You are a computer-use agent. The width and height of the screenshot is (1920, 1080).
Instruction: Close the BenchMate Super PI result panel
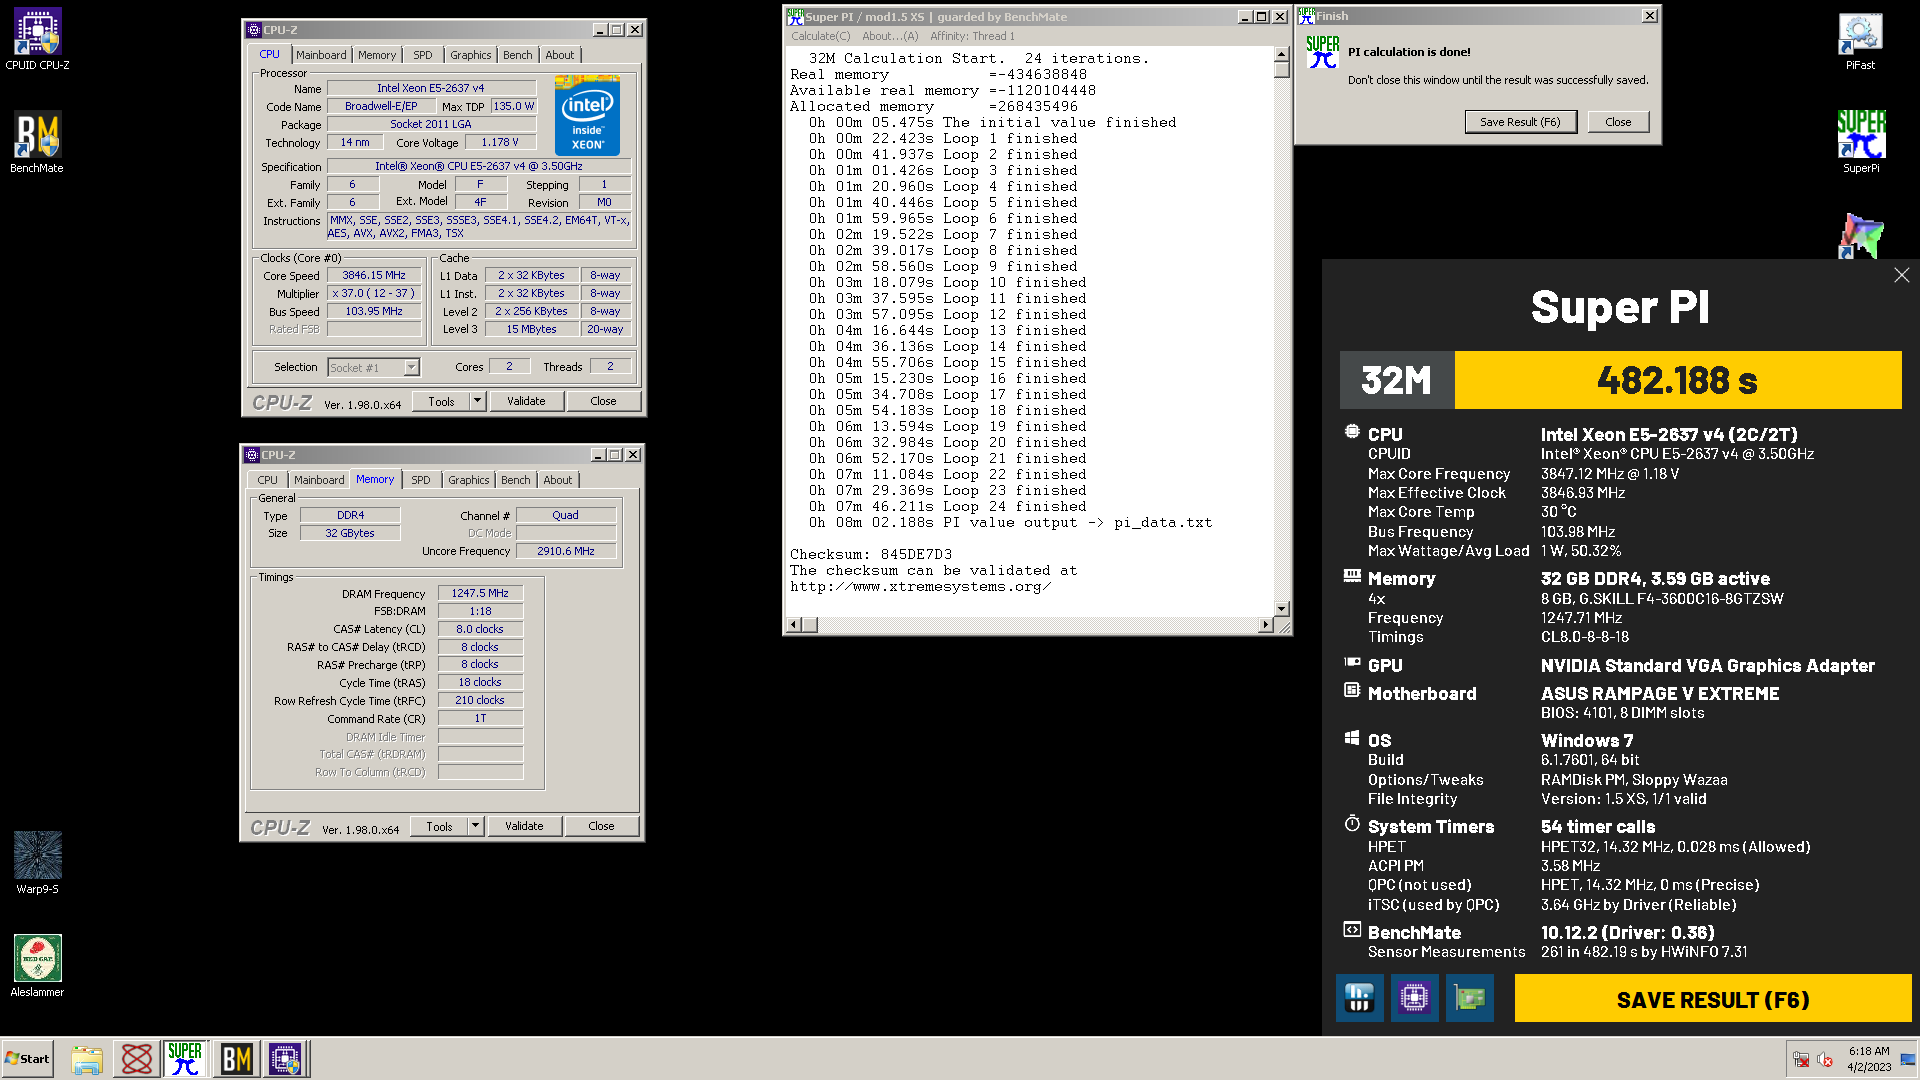point(1901,276)
